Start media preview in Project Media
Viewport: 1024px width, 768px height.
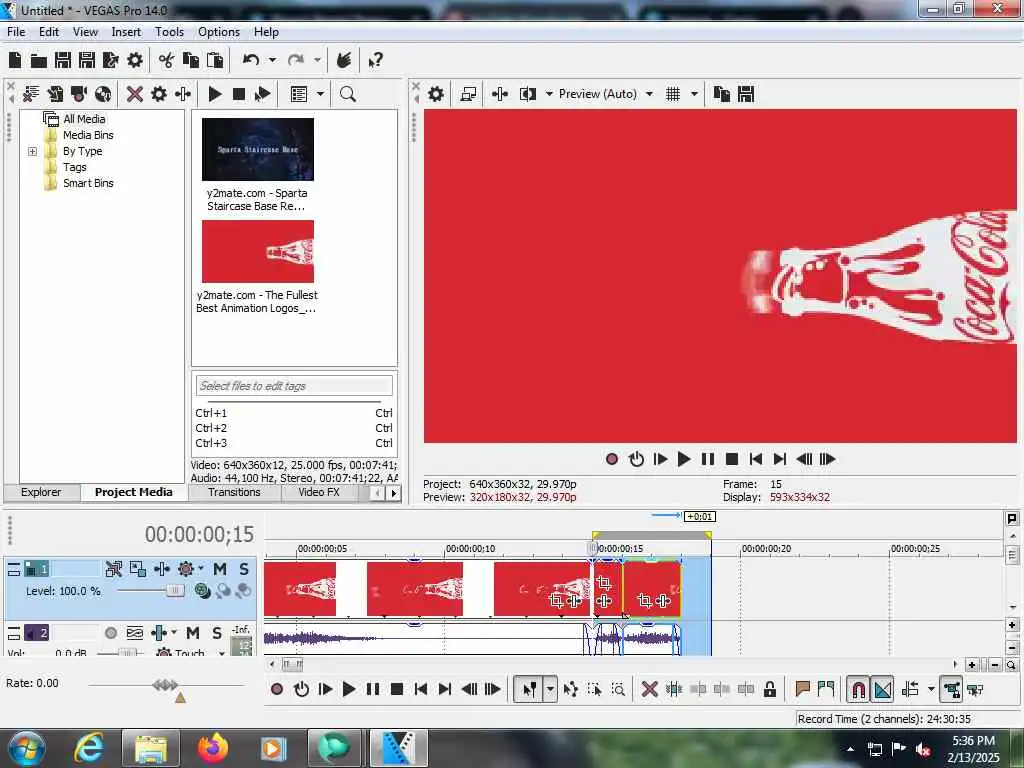pyautogui.click(x=215, y=94)
